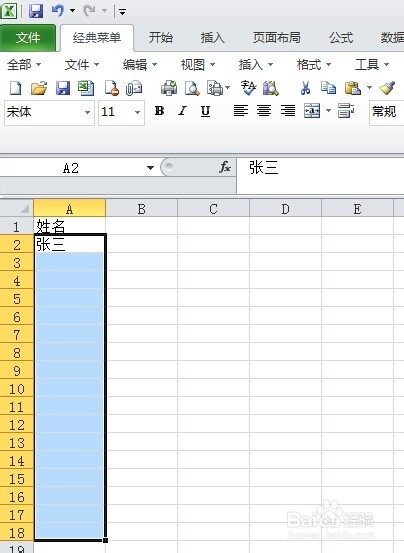Click the document permission restriction icon
This screenshot has width=404, height=553.
click(x=111, y=88)
